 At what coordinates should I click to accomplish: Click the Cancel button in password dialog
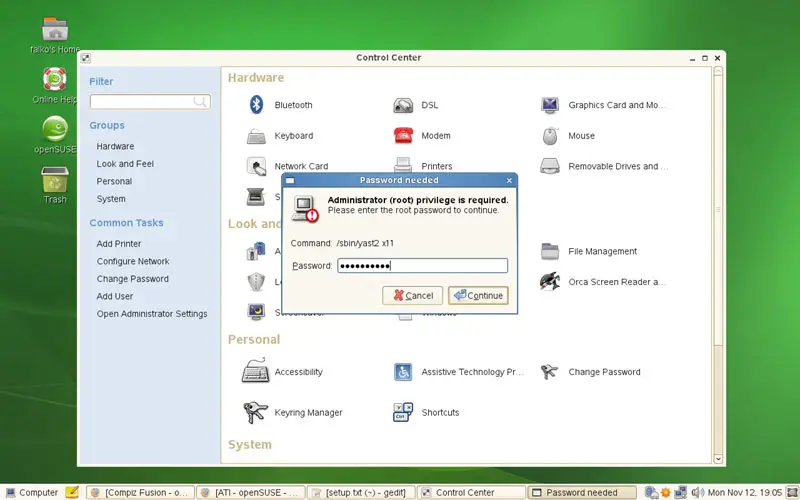click(x=412, y=295)
